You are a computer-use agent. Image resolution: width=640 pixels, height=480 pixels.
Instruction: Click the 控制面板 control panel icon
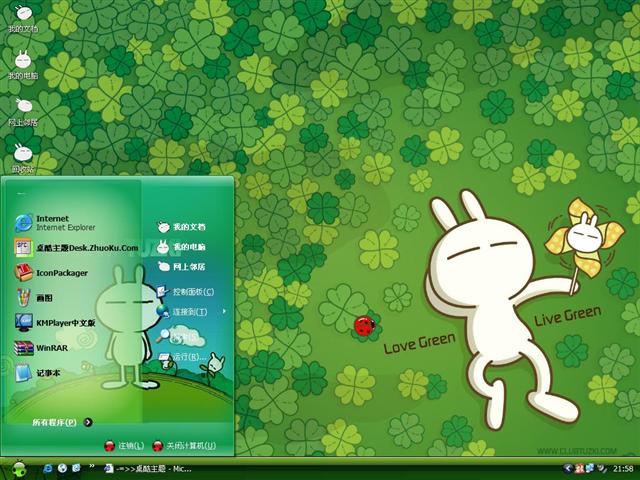pos(162,291)
